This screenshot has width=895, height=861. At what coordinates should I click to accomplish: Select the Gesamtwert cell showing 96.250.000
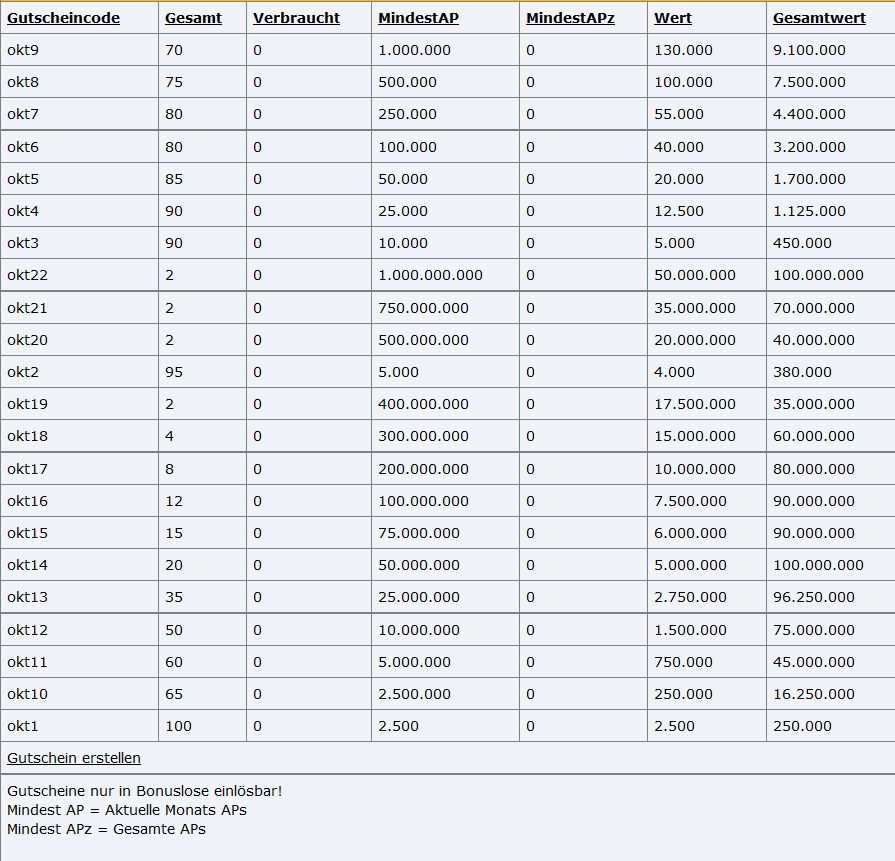pos(814,597)
